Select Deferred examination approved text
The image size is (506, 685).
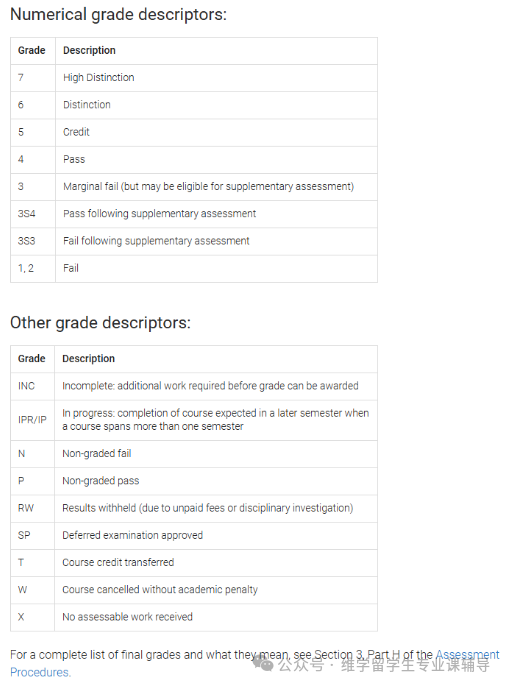click(132, 535)
